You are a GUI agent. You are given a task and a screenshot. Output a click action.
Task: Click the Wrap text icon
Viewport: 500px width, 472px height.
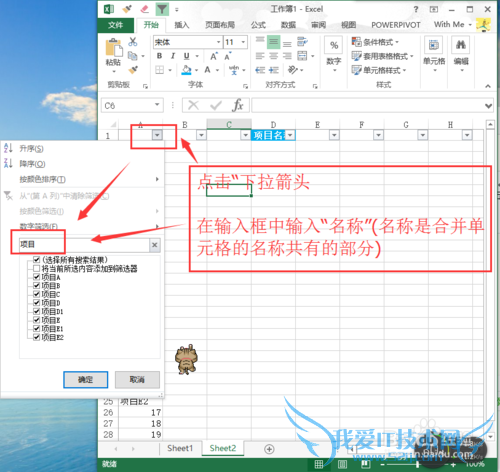302,42
